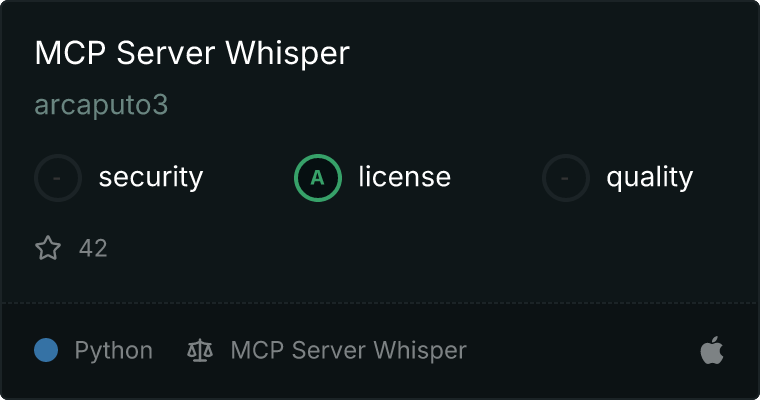
Task: Click the empty security grade circle
Action: [58, 178]
